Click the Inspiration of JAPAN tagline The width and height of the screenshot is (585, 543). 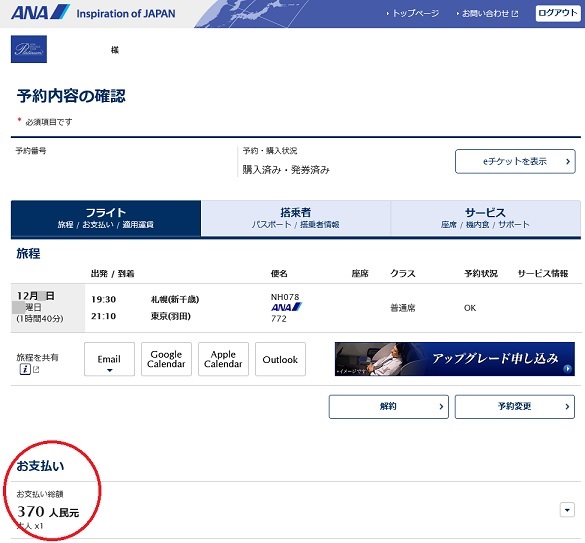[126, 14]
